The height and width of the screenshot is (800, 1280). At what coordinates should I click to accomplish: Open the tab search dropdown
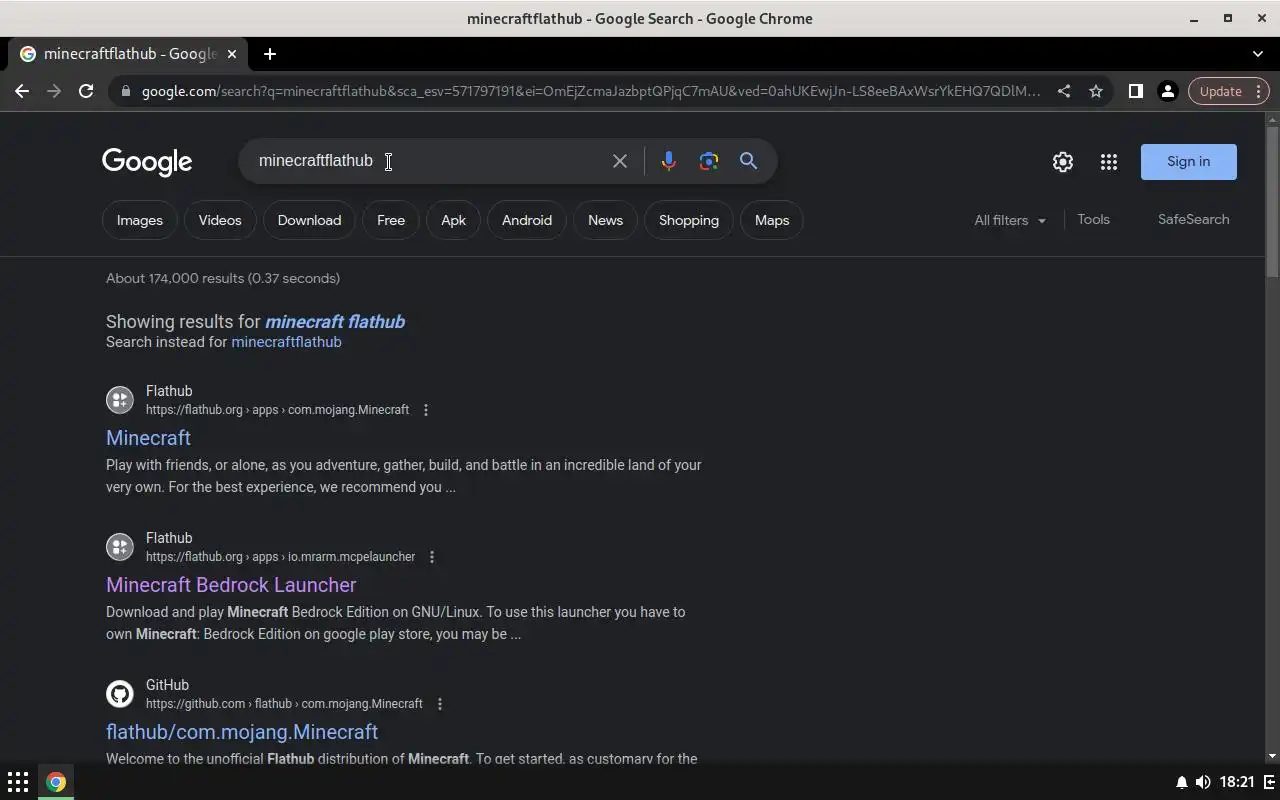(1258, 54)
